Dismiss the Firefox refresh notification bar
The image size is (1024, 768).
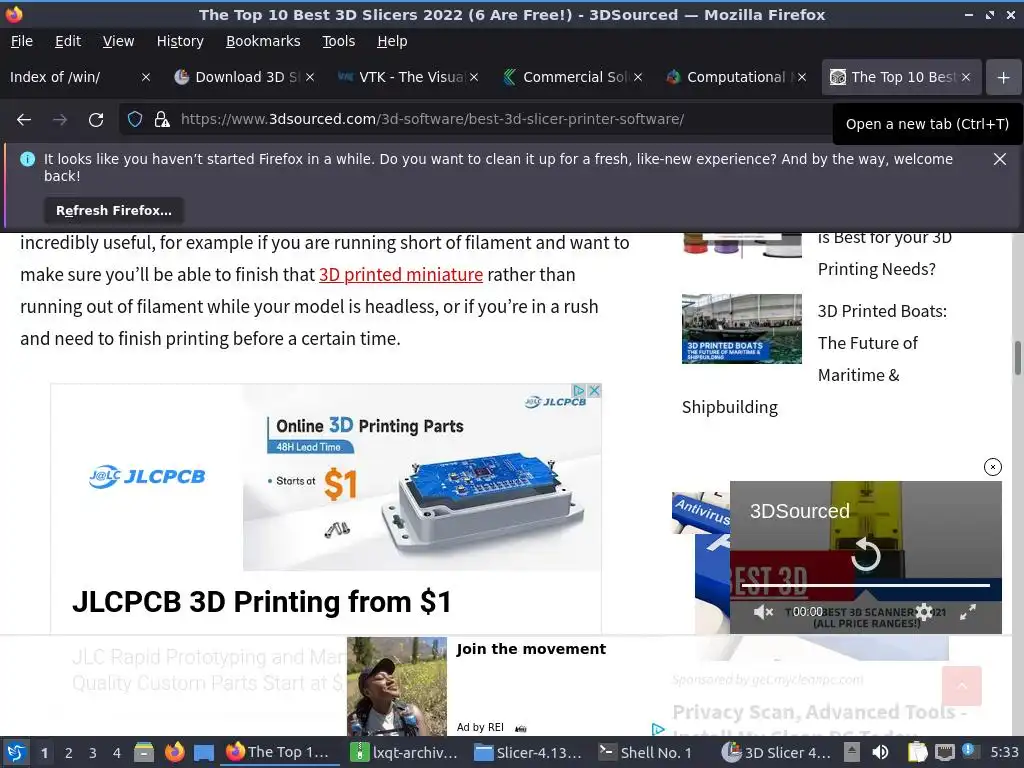pos(999,159)
